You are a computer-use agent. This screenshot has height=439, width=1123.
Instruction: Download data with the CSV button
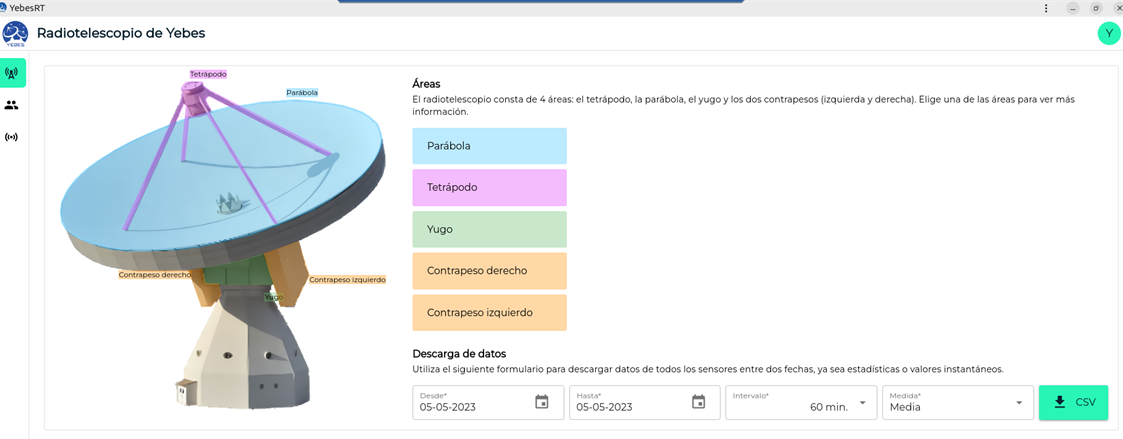pyautogui.click(x=1074, y=402)
